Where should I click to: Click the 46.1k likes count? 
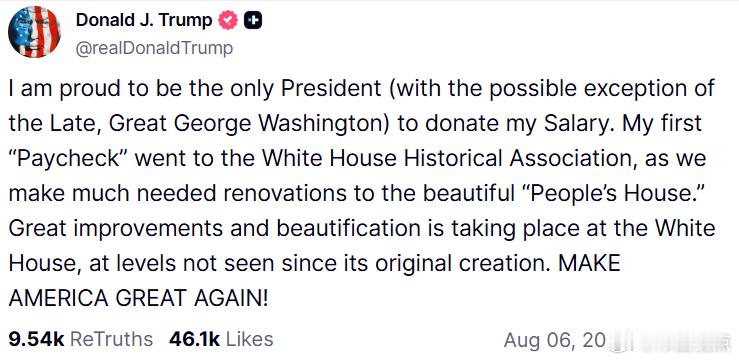click(195, 339)
